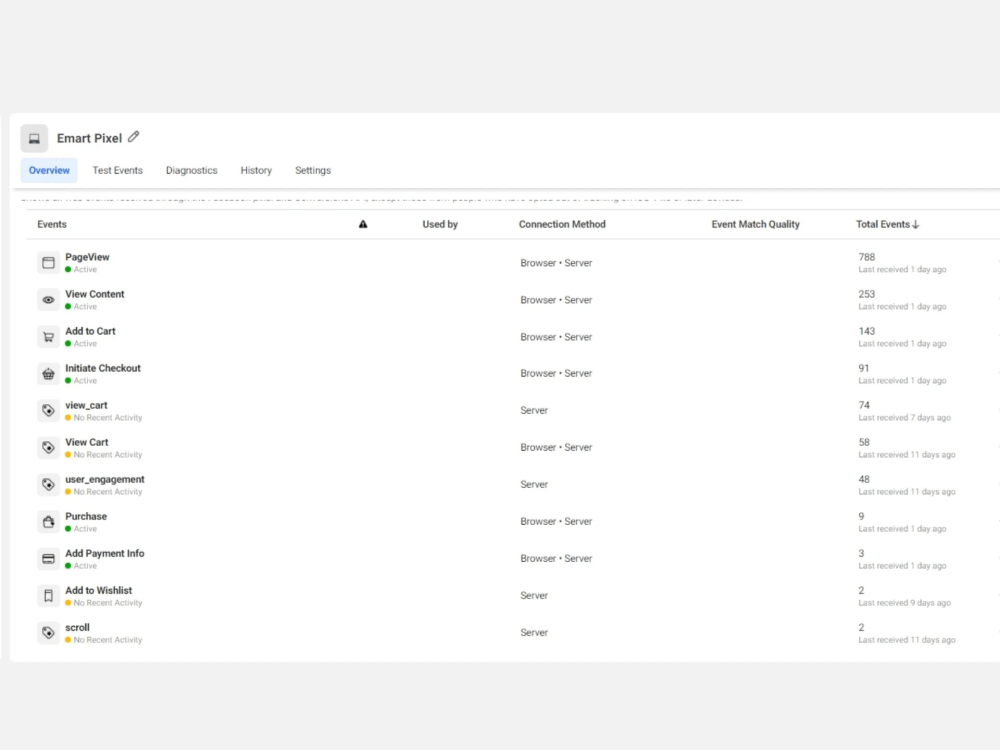
Task: Open the PageView event row
Action: (513, 263)
